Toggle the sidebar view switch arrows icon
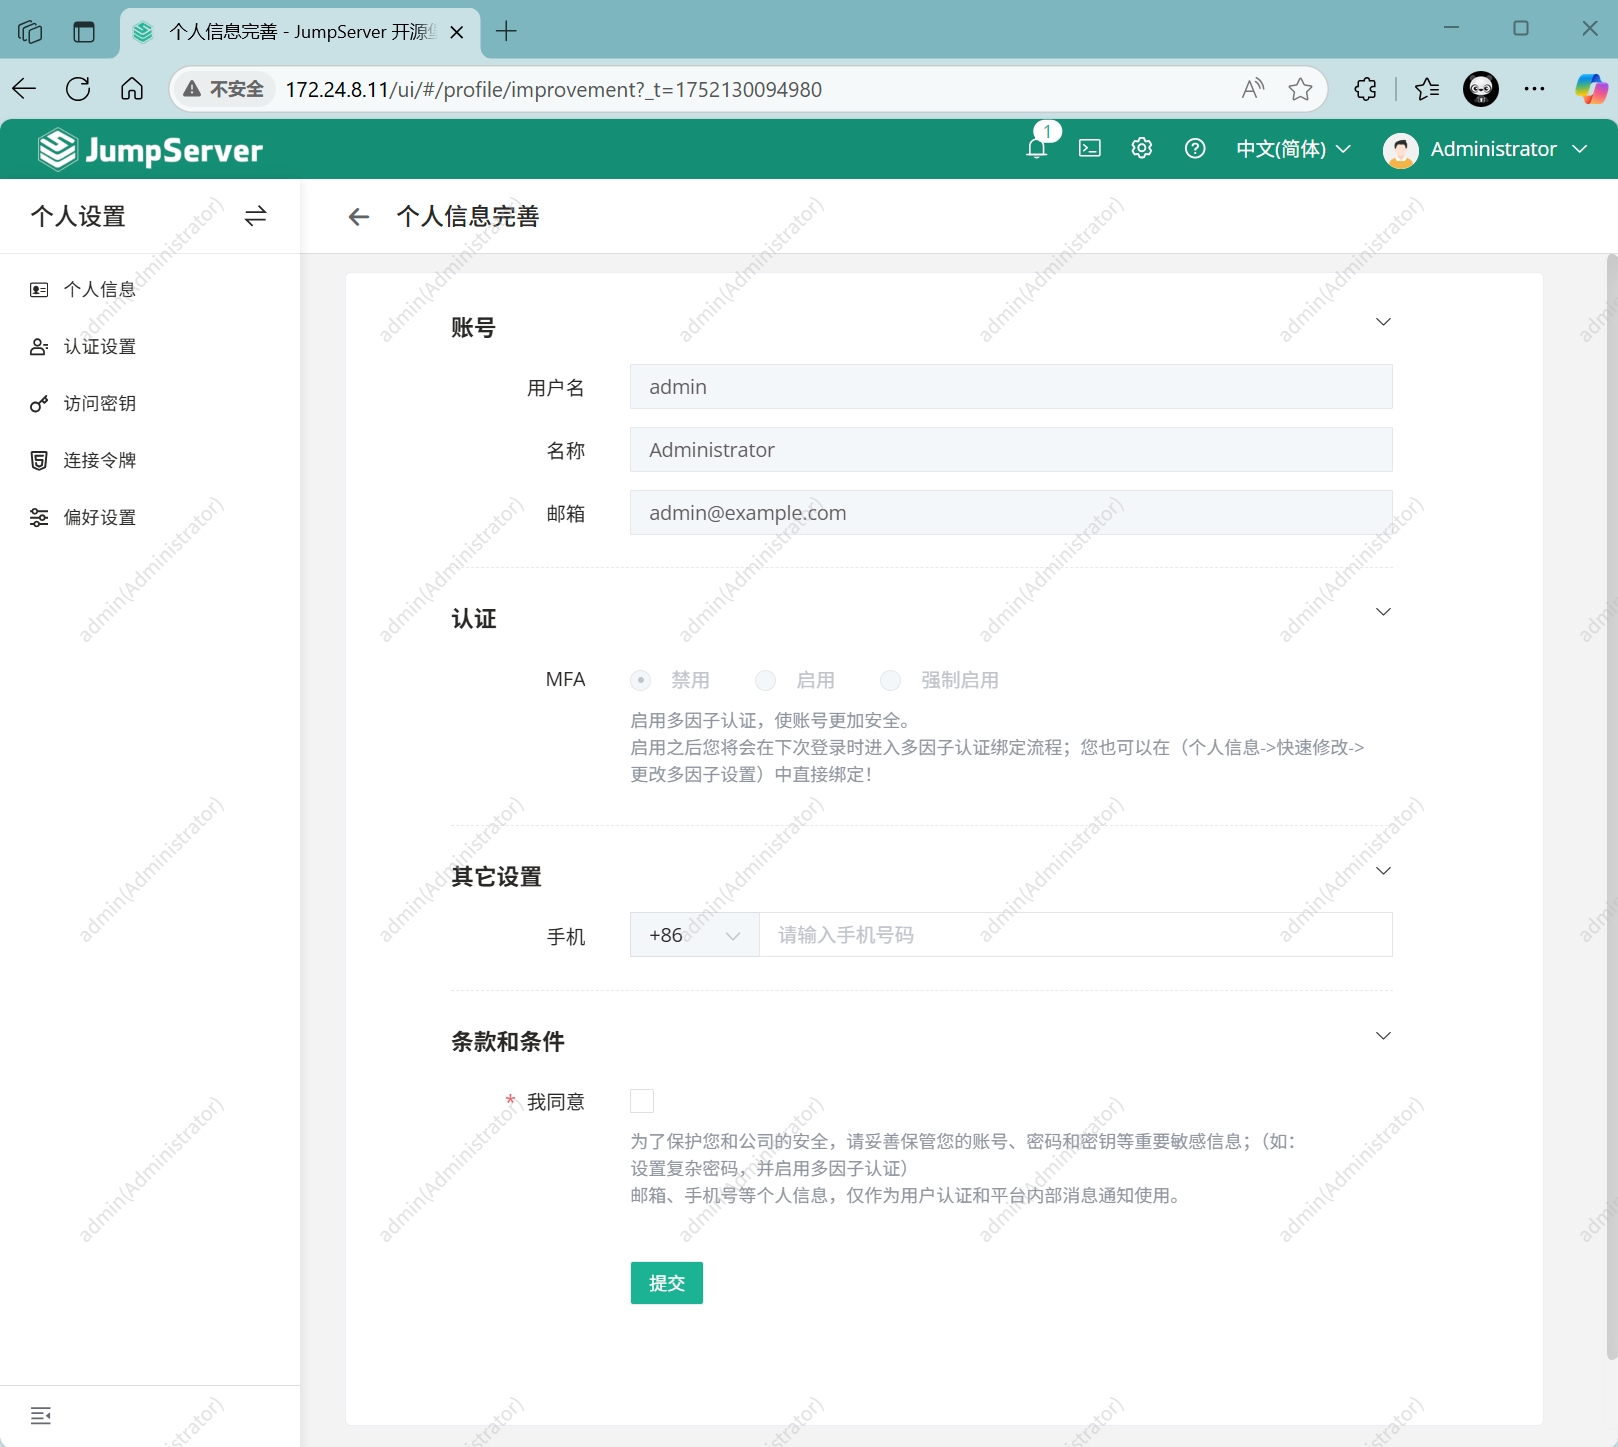 (x=256, y=216)
